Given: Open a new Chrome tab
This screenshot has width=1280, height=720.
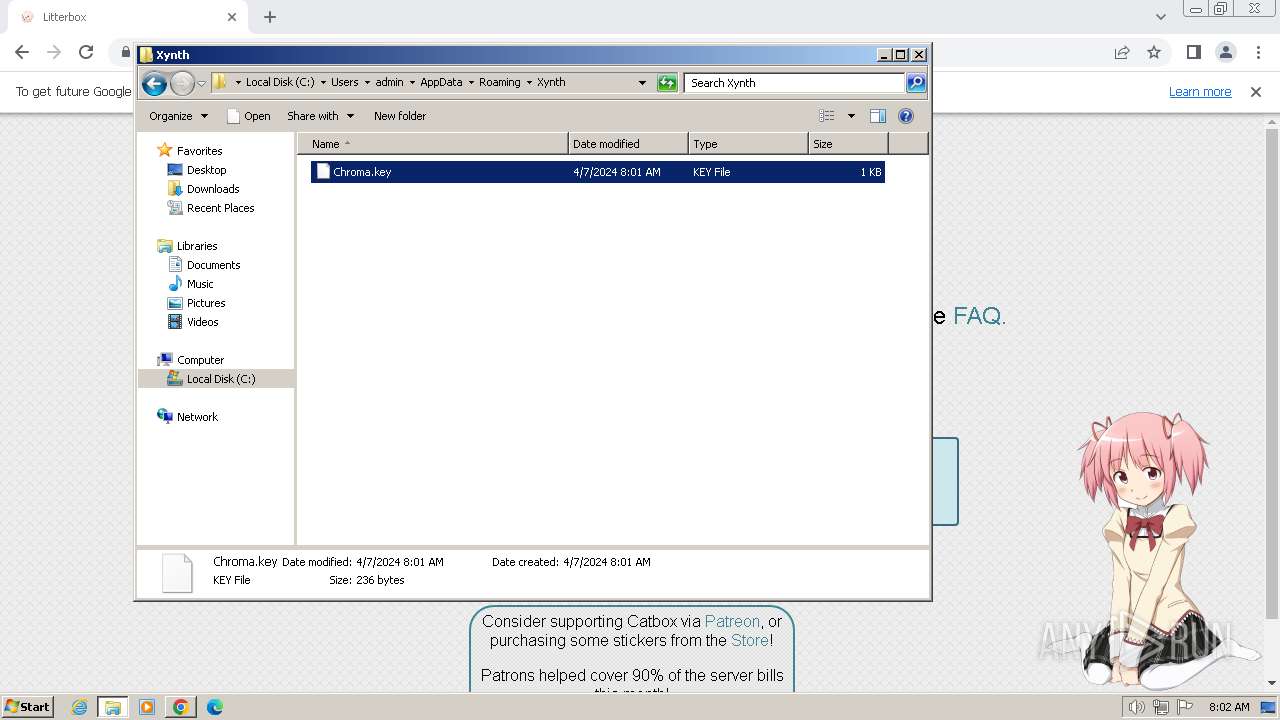Looking at the screenshot, I should (270, 17).
